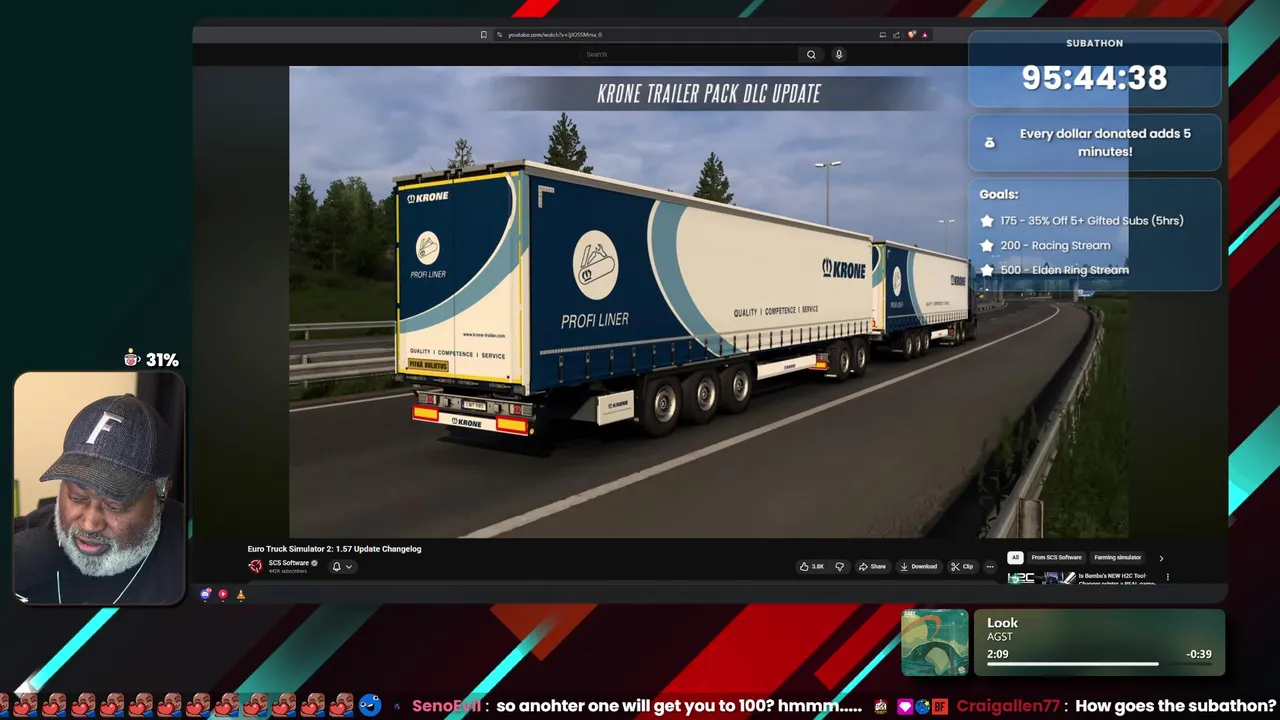Click the Racing Stream goal text
Screen dimensions: 1280x720
click(1055, 245)
